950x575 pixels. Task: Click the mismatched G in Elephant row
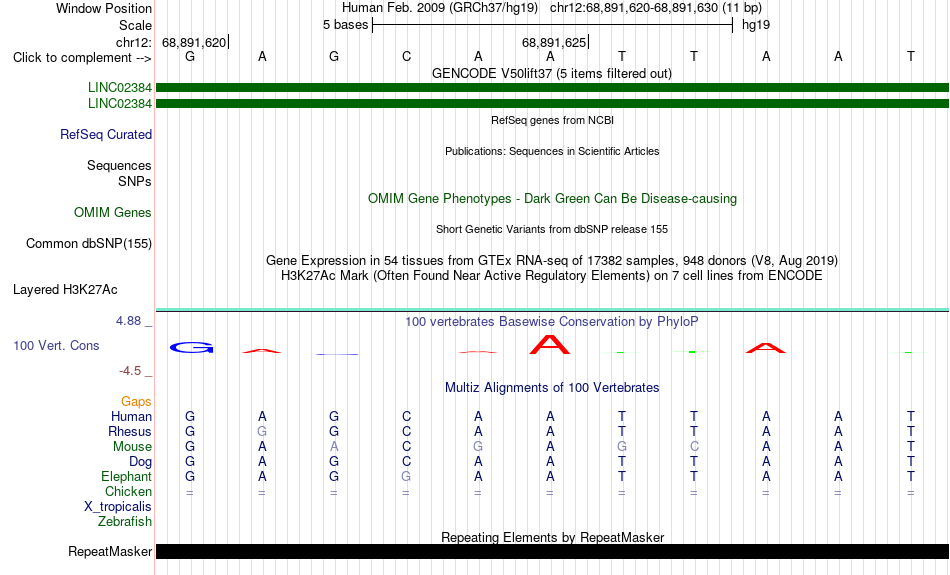pyautogui.click(x=406, y=477)
